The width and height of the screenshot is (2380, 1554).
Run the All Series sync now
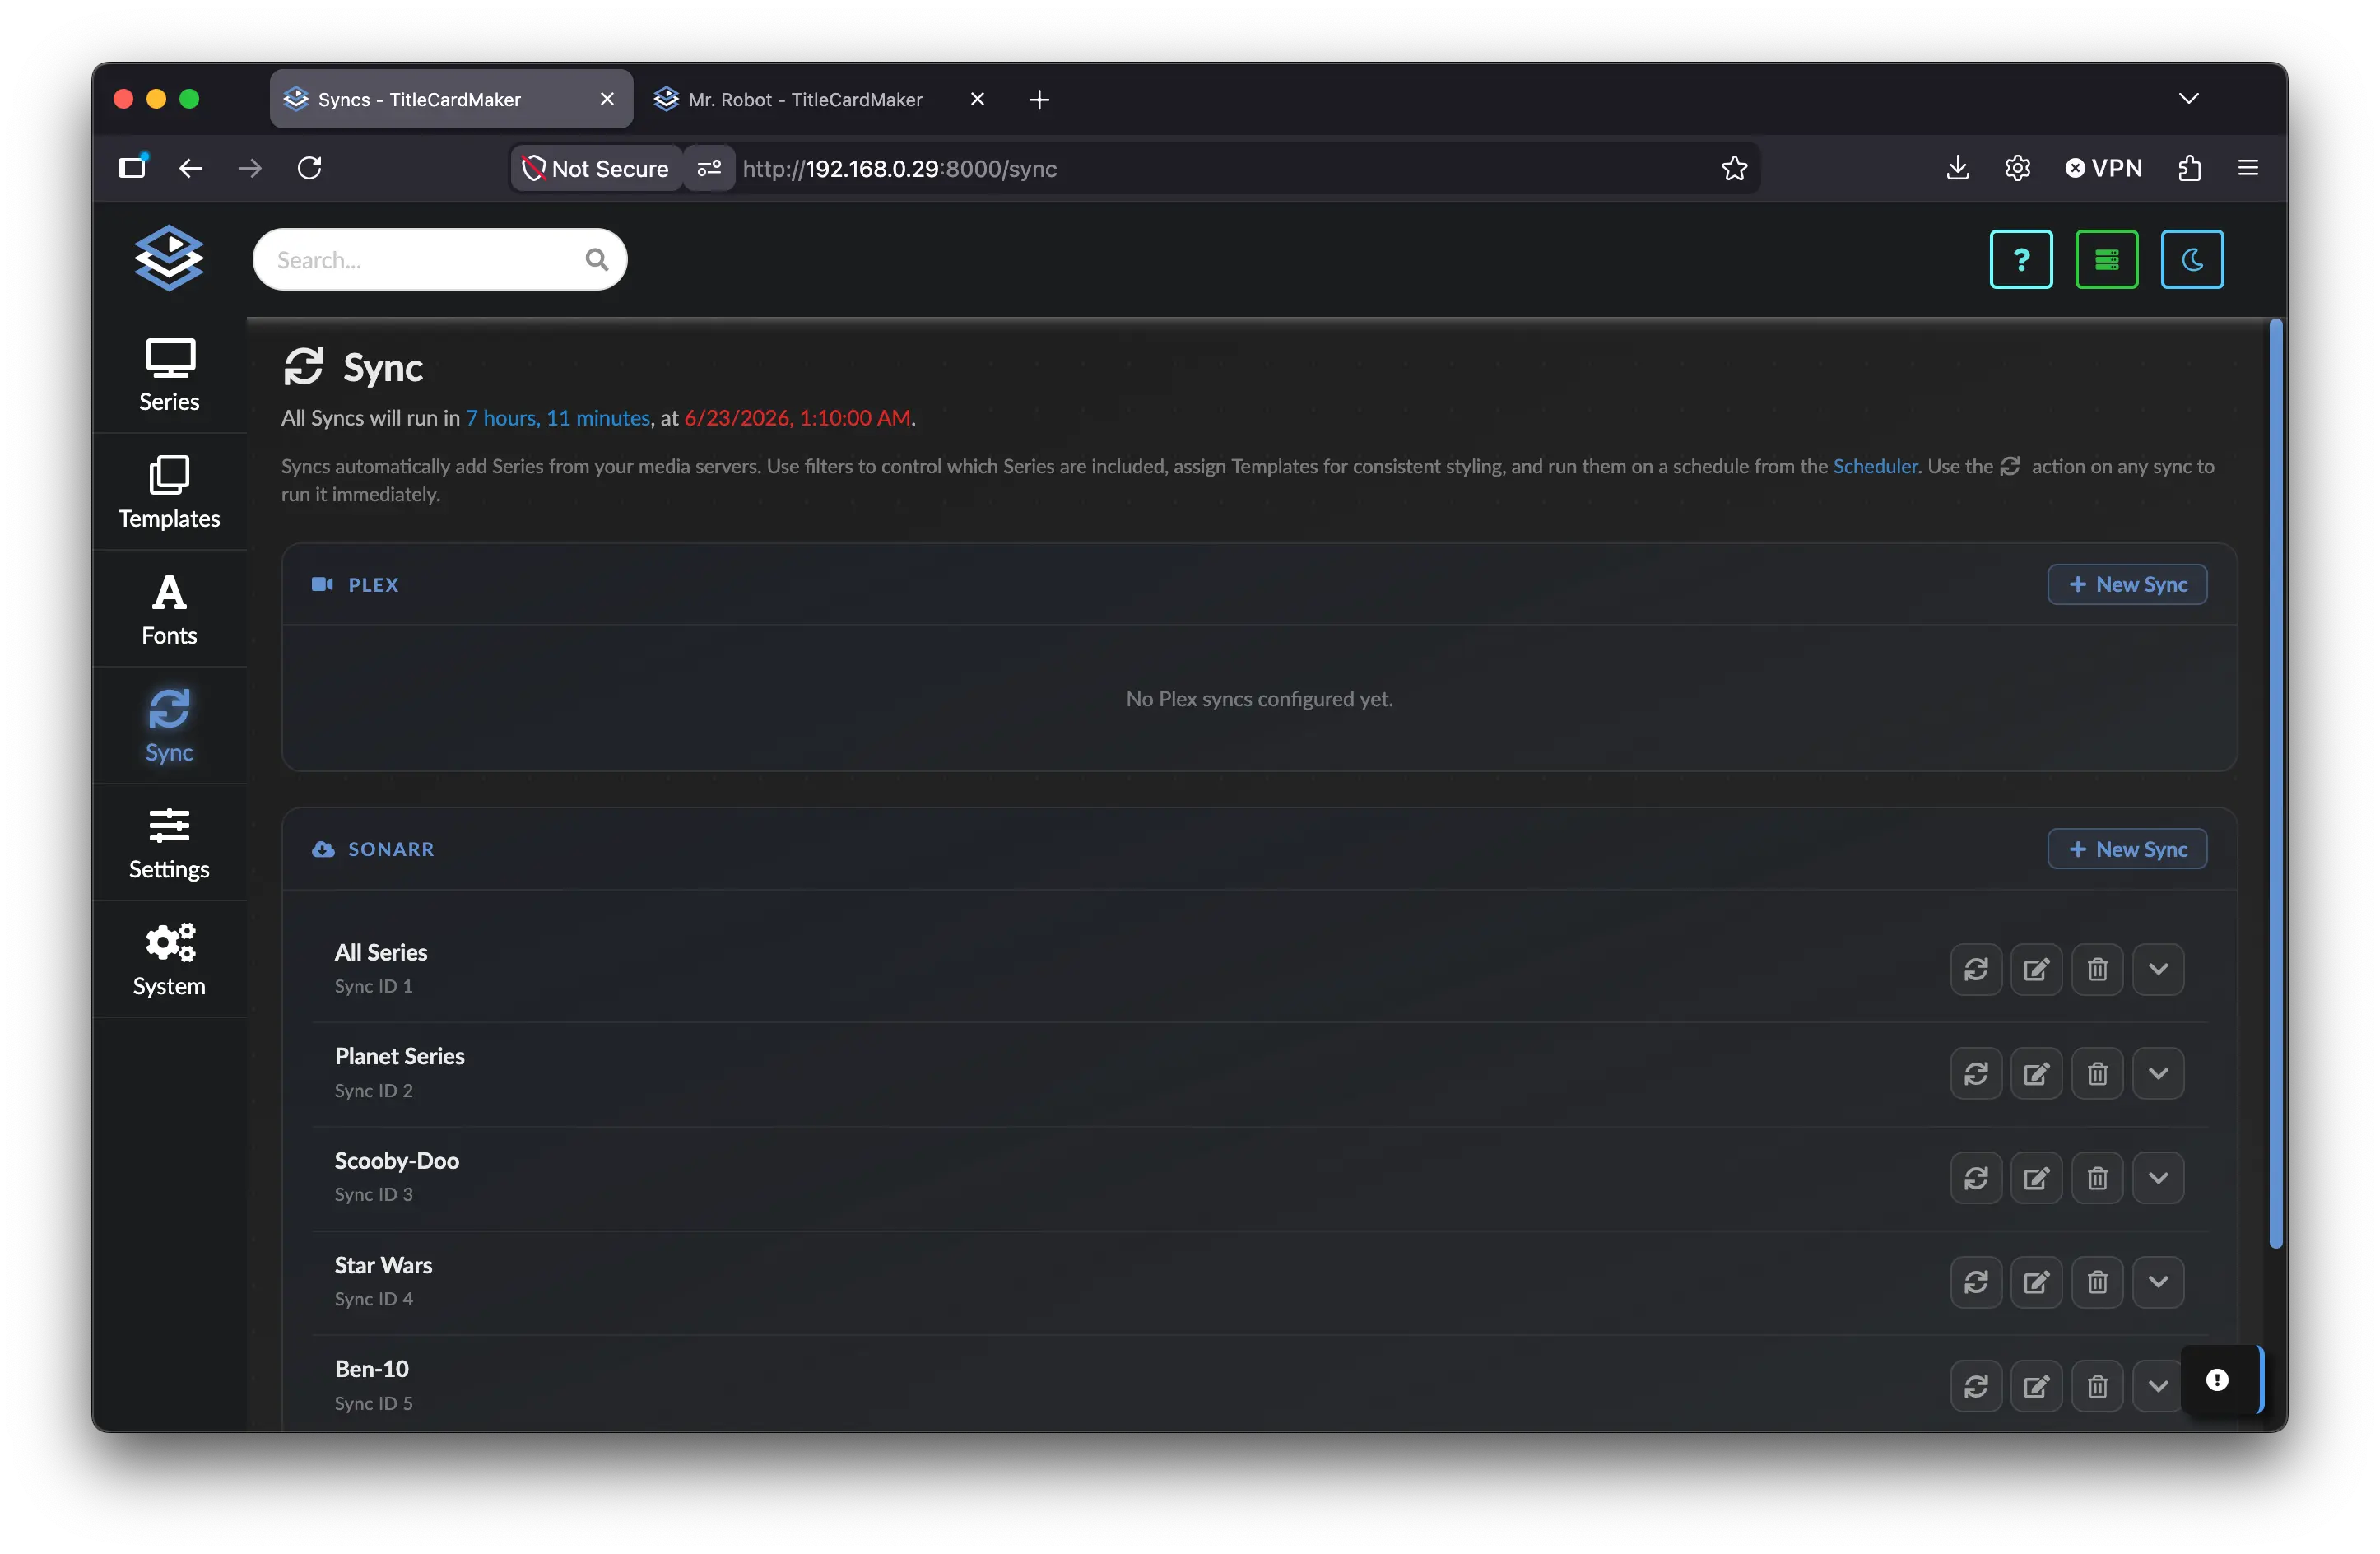click(1976, 969)
